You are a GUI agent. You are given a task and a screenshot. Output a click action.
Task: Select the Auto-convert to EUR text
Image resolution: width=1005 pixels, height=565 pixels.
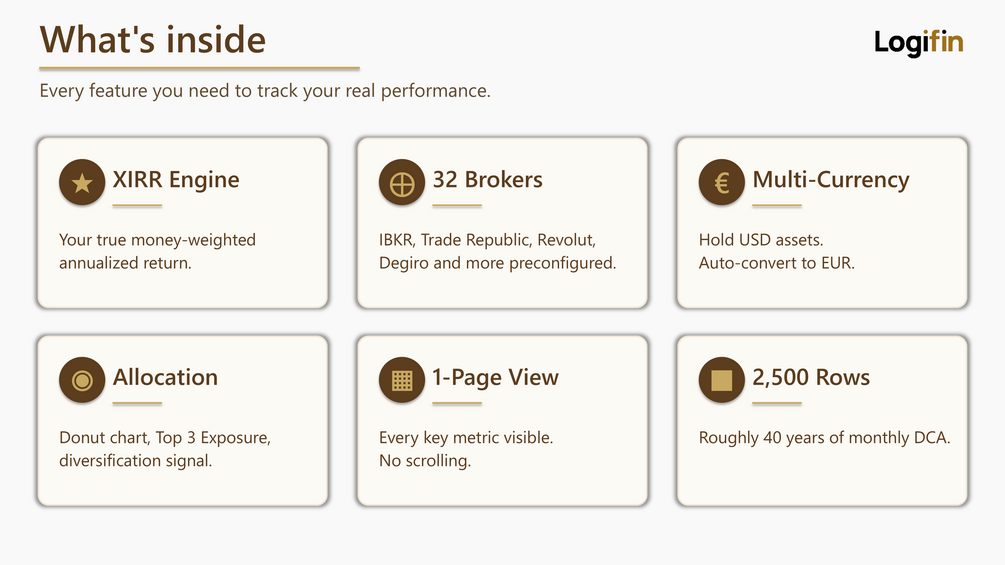click(x=777, y=263)
